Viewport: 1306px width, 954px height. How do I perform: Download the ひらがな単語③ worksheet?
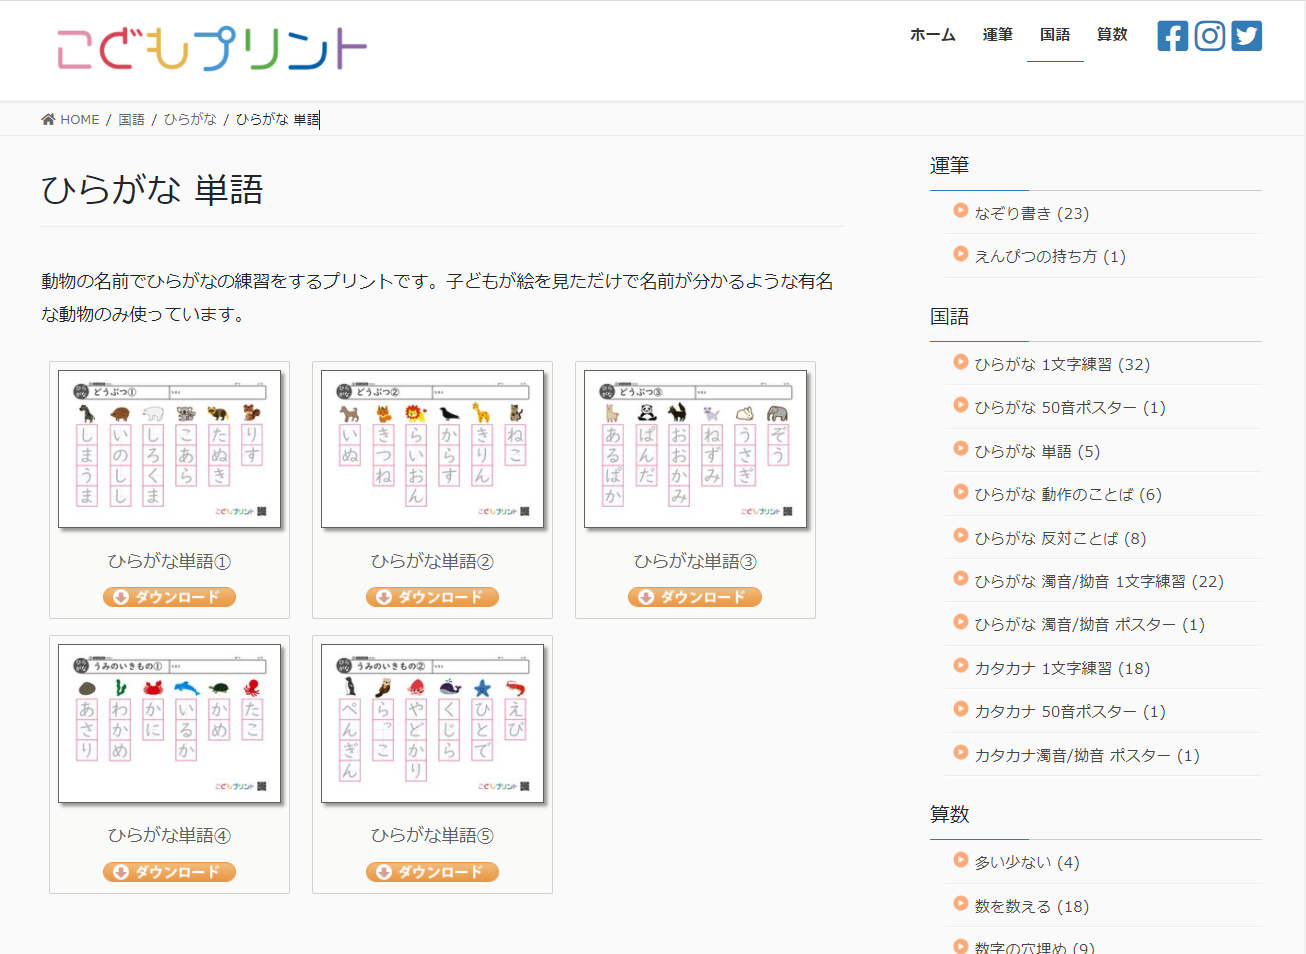tap(695, 597)
